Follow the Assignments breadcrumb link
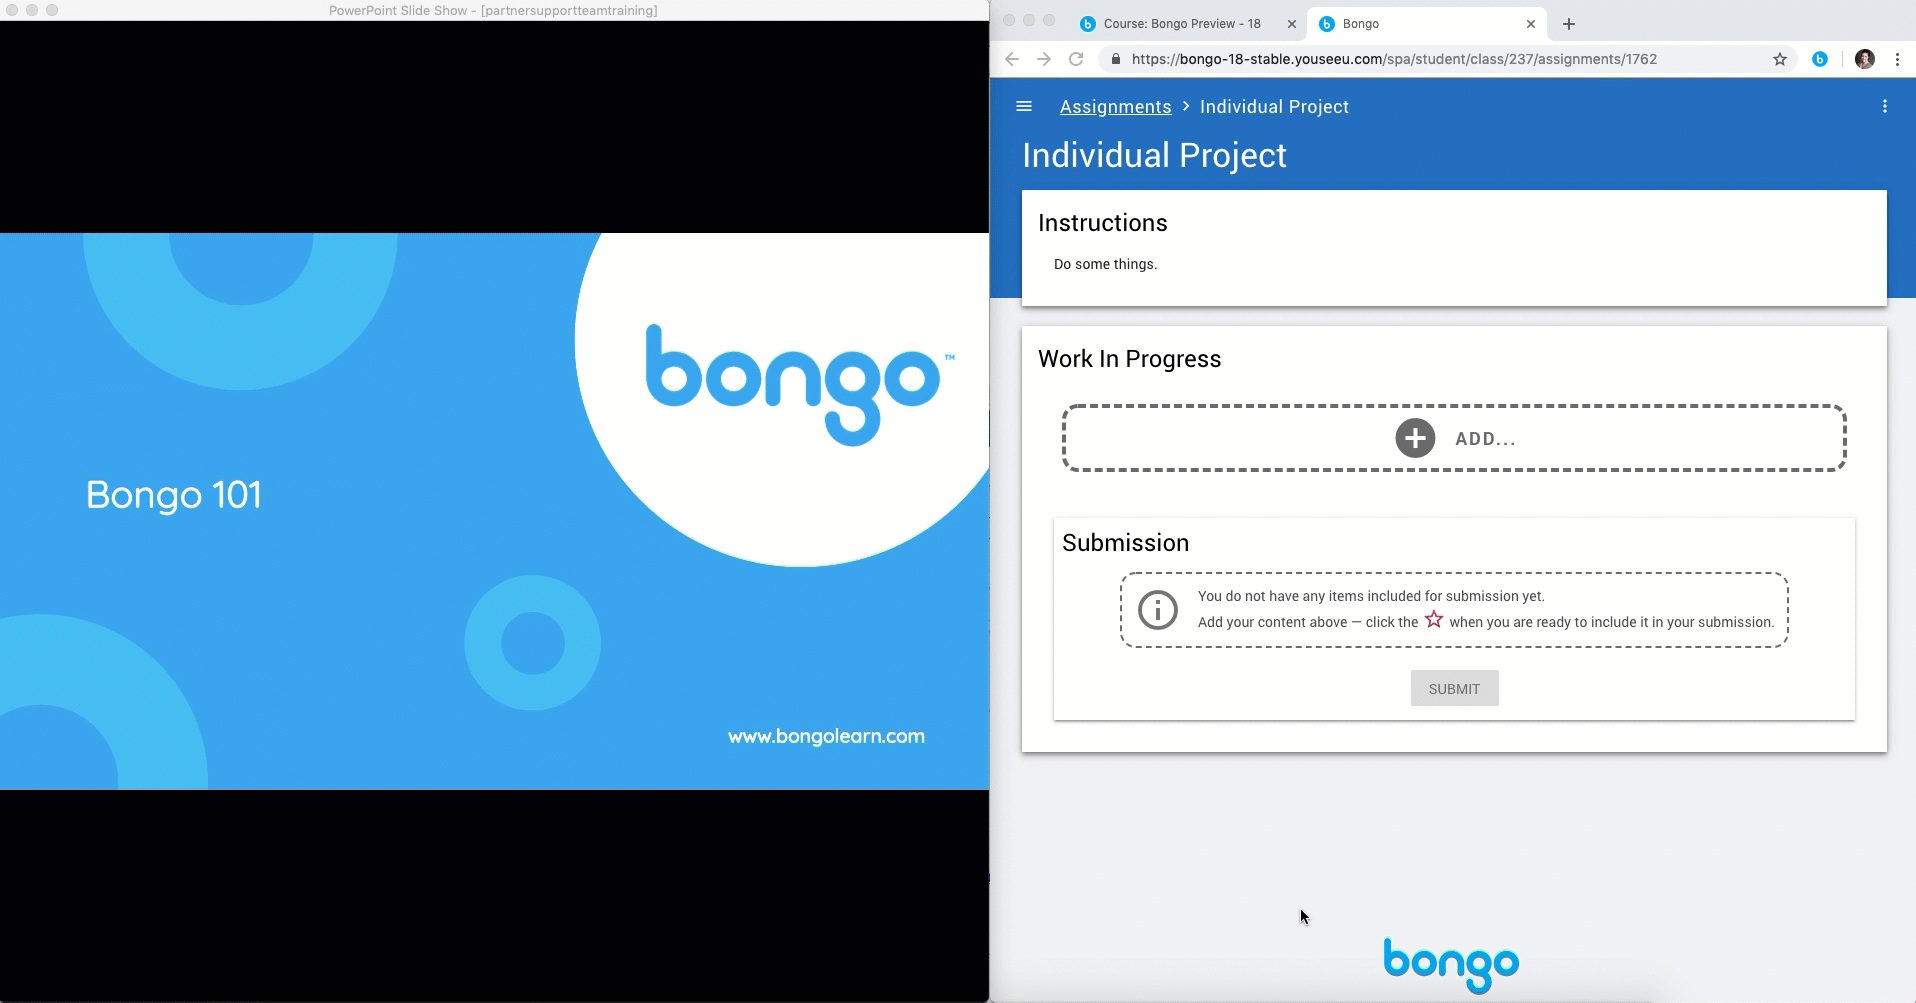 point(1115,107)
